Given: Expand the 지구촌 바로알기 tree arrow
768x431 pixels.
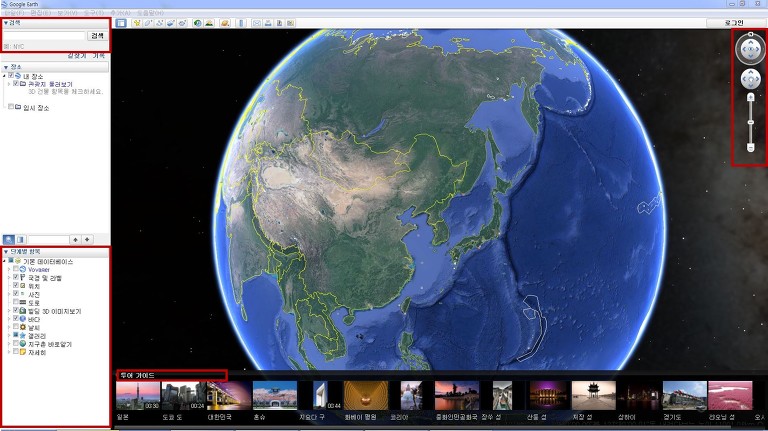Looking at the screenshot, I should click(9, 344).
